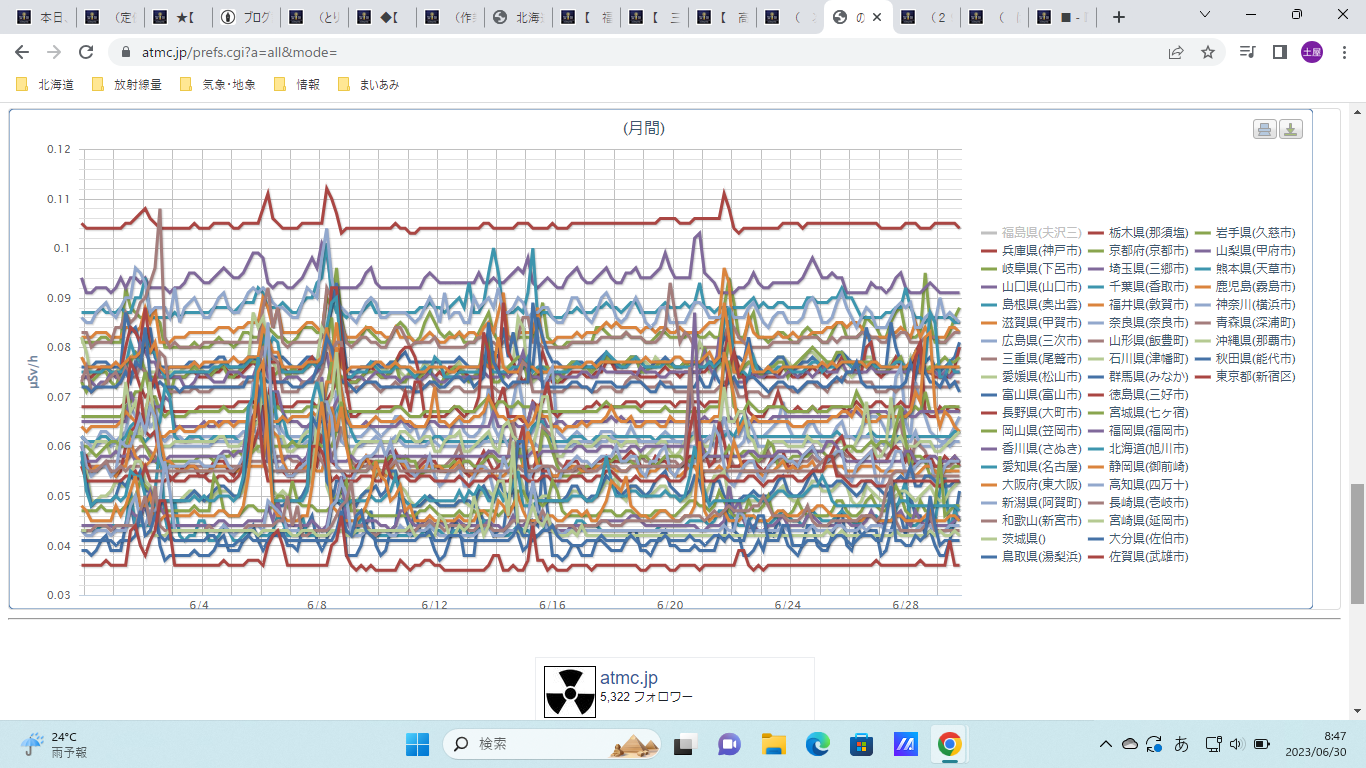Viewport: 1366px width, 768px height.
Task: Toggle the 佐賀県(武雄市) legend series
Action: coord(1137,556)
